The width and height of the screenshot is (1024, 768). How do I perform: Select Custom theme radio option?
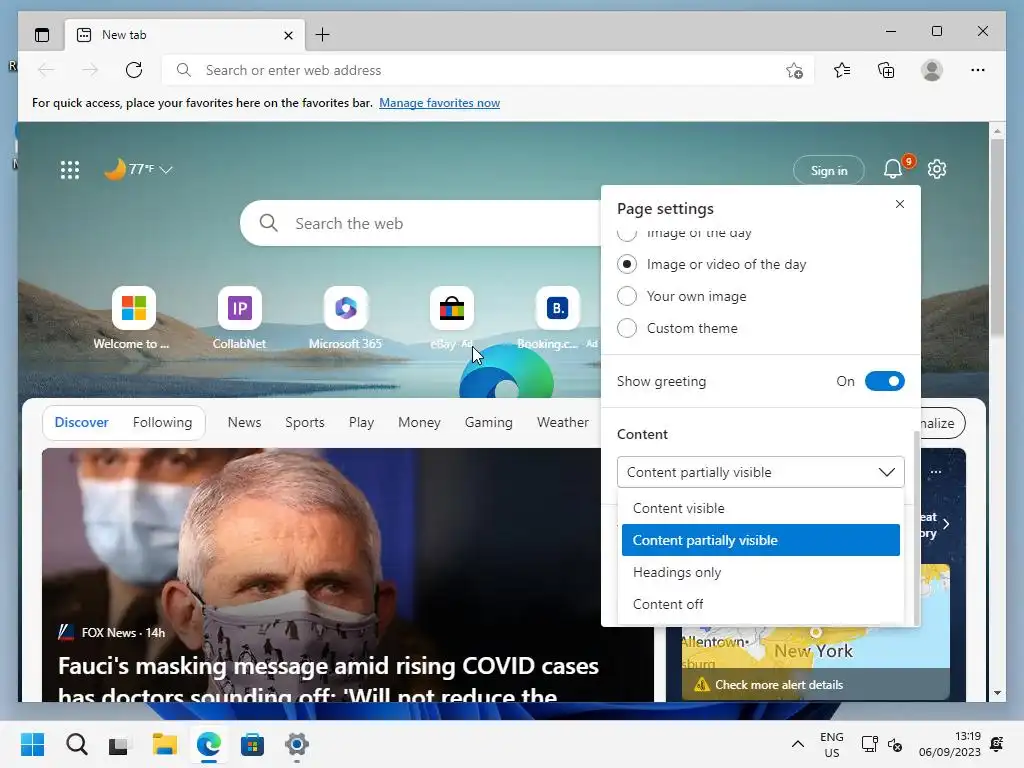pos(627,328)
